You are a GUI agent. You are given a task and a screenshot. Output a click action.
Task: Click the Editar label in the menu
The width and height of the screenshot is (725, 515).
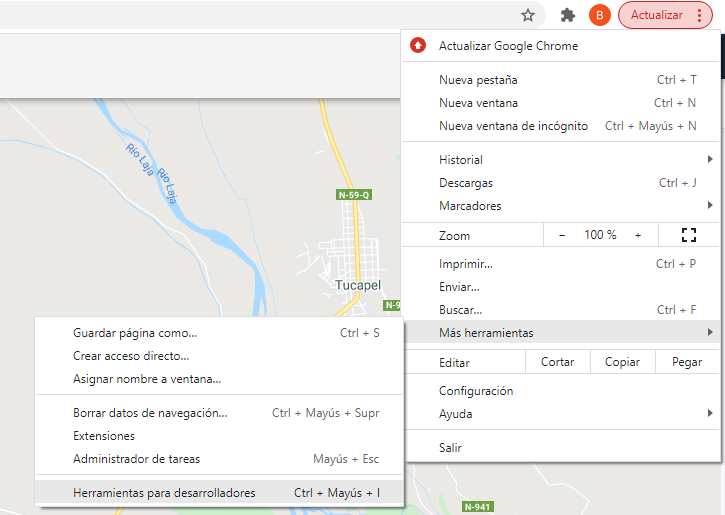454,363
